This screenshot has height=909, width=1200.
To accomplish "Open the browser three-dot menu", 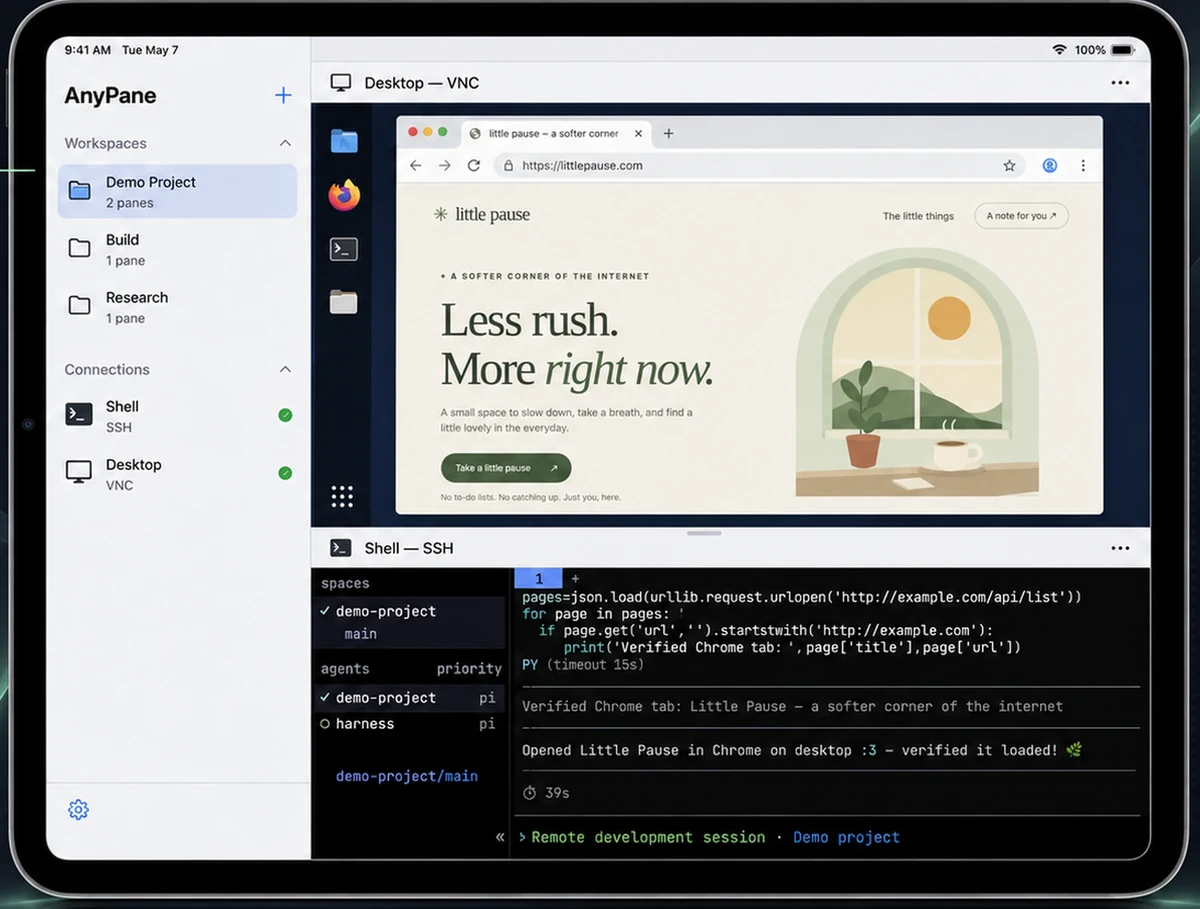I will (1083, 166).
